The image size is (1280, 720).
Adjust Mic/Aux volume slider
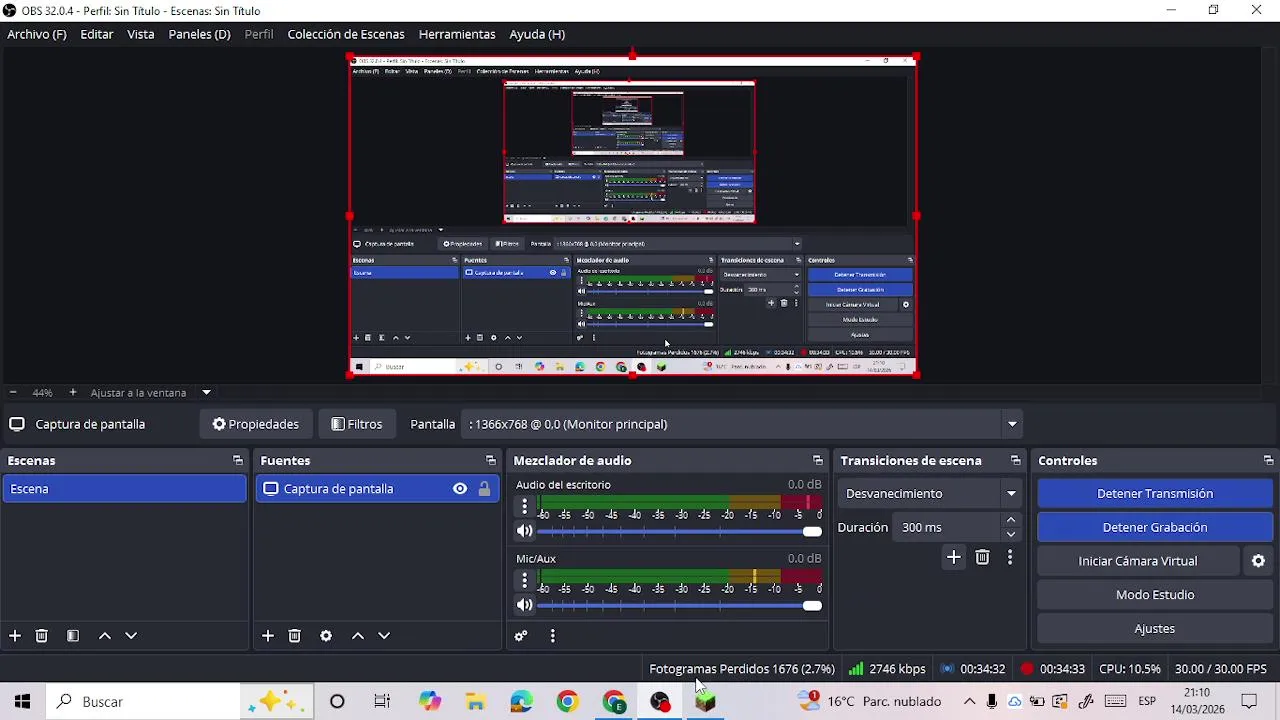[679, 605]
